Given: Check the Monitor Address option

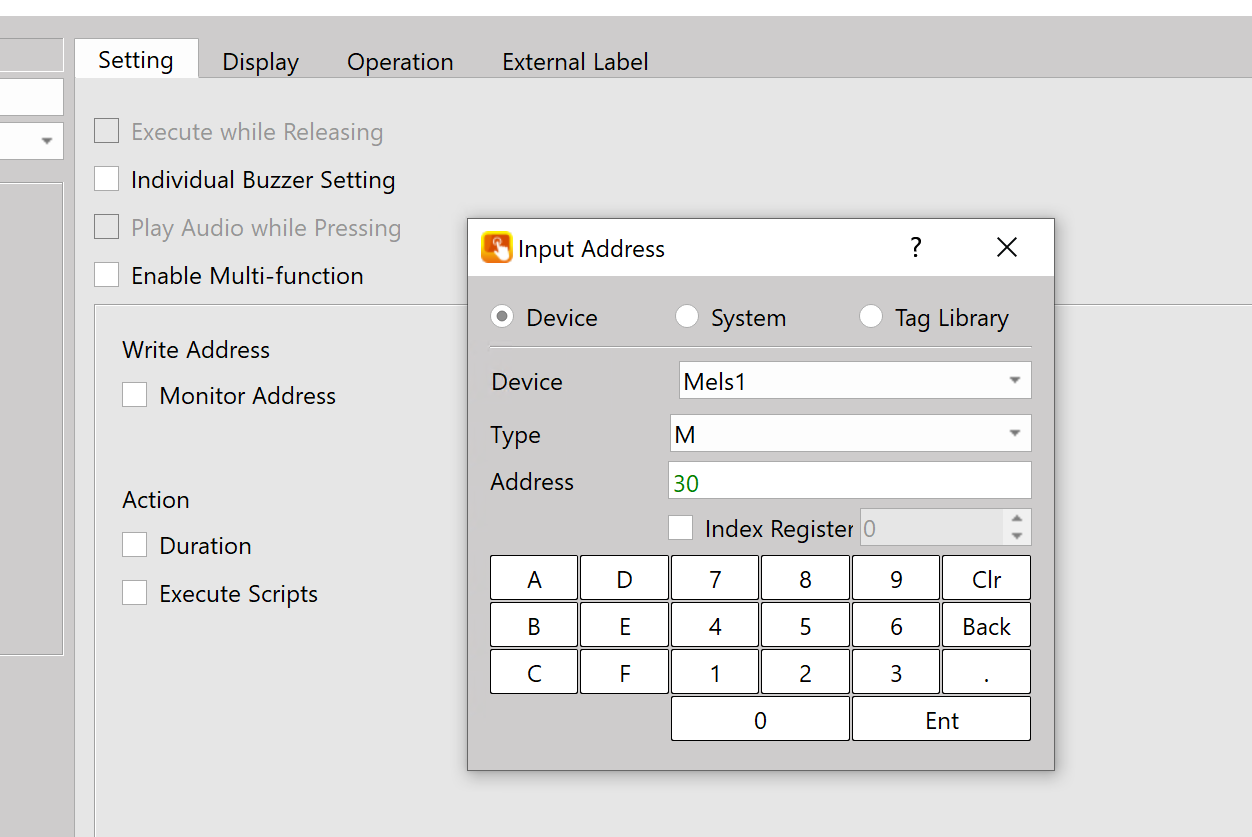Looking at the screenshot, I should click(135, 396).
